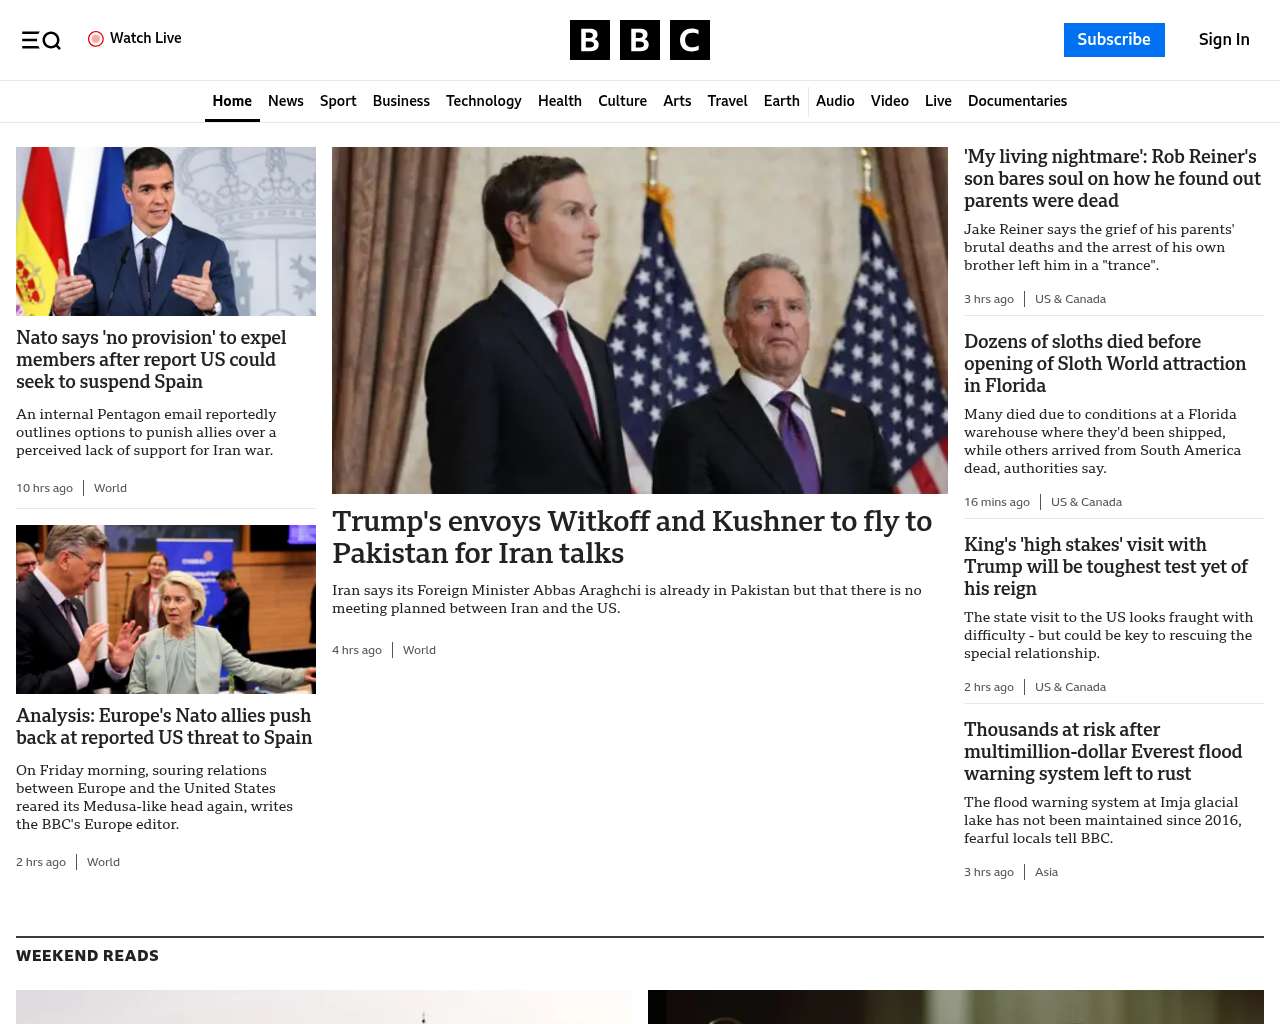Viewport: 1280px width, 1024px height.
Task: Click World tag under the Nato Spain story
Action: tap(110, 488)
